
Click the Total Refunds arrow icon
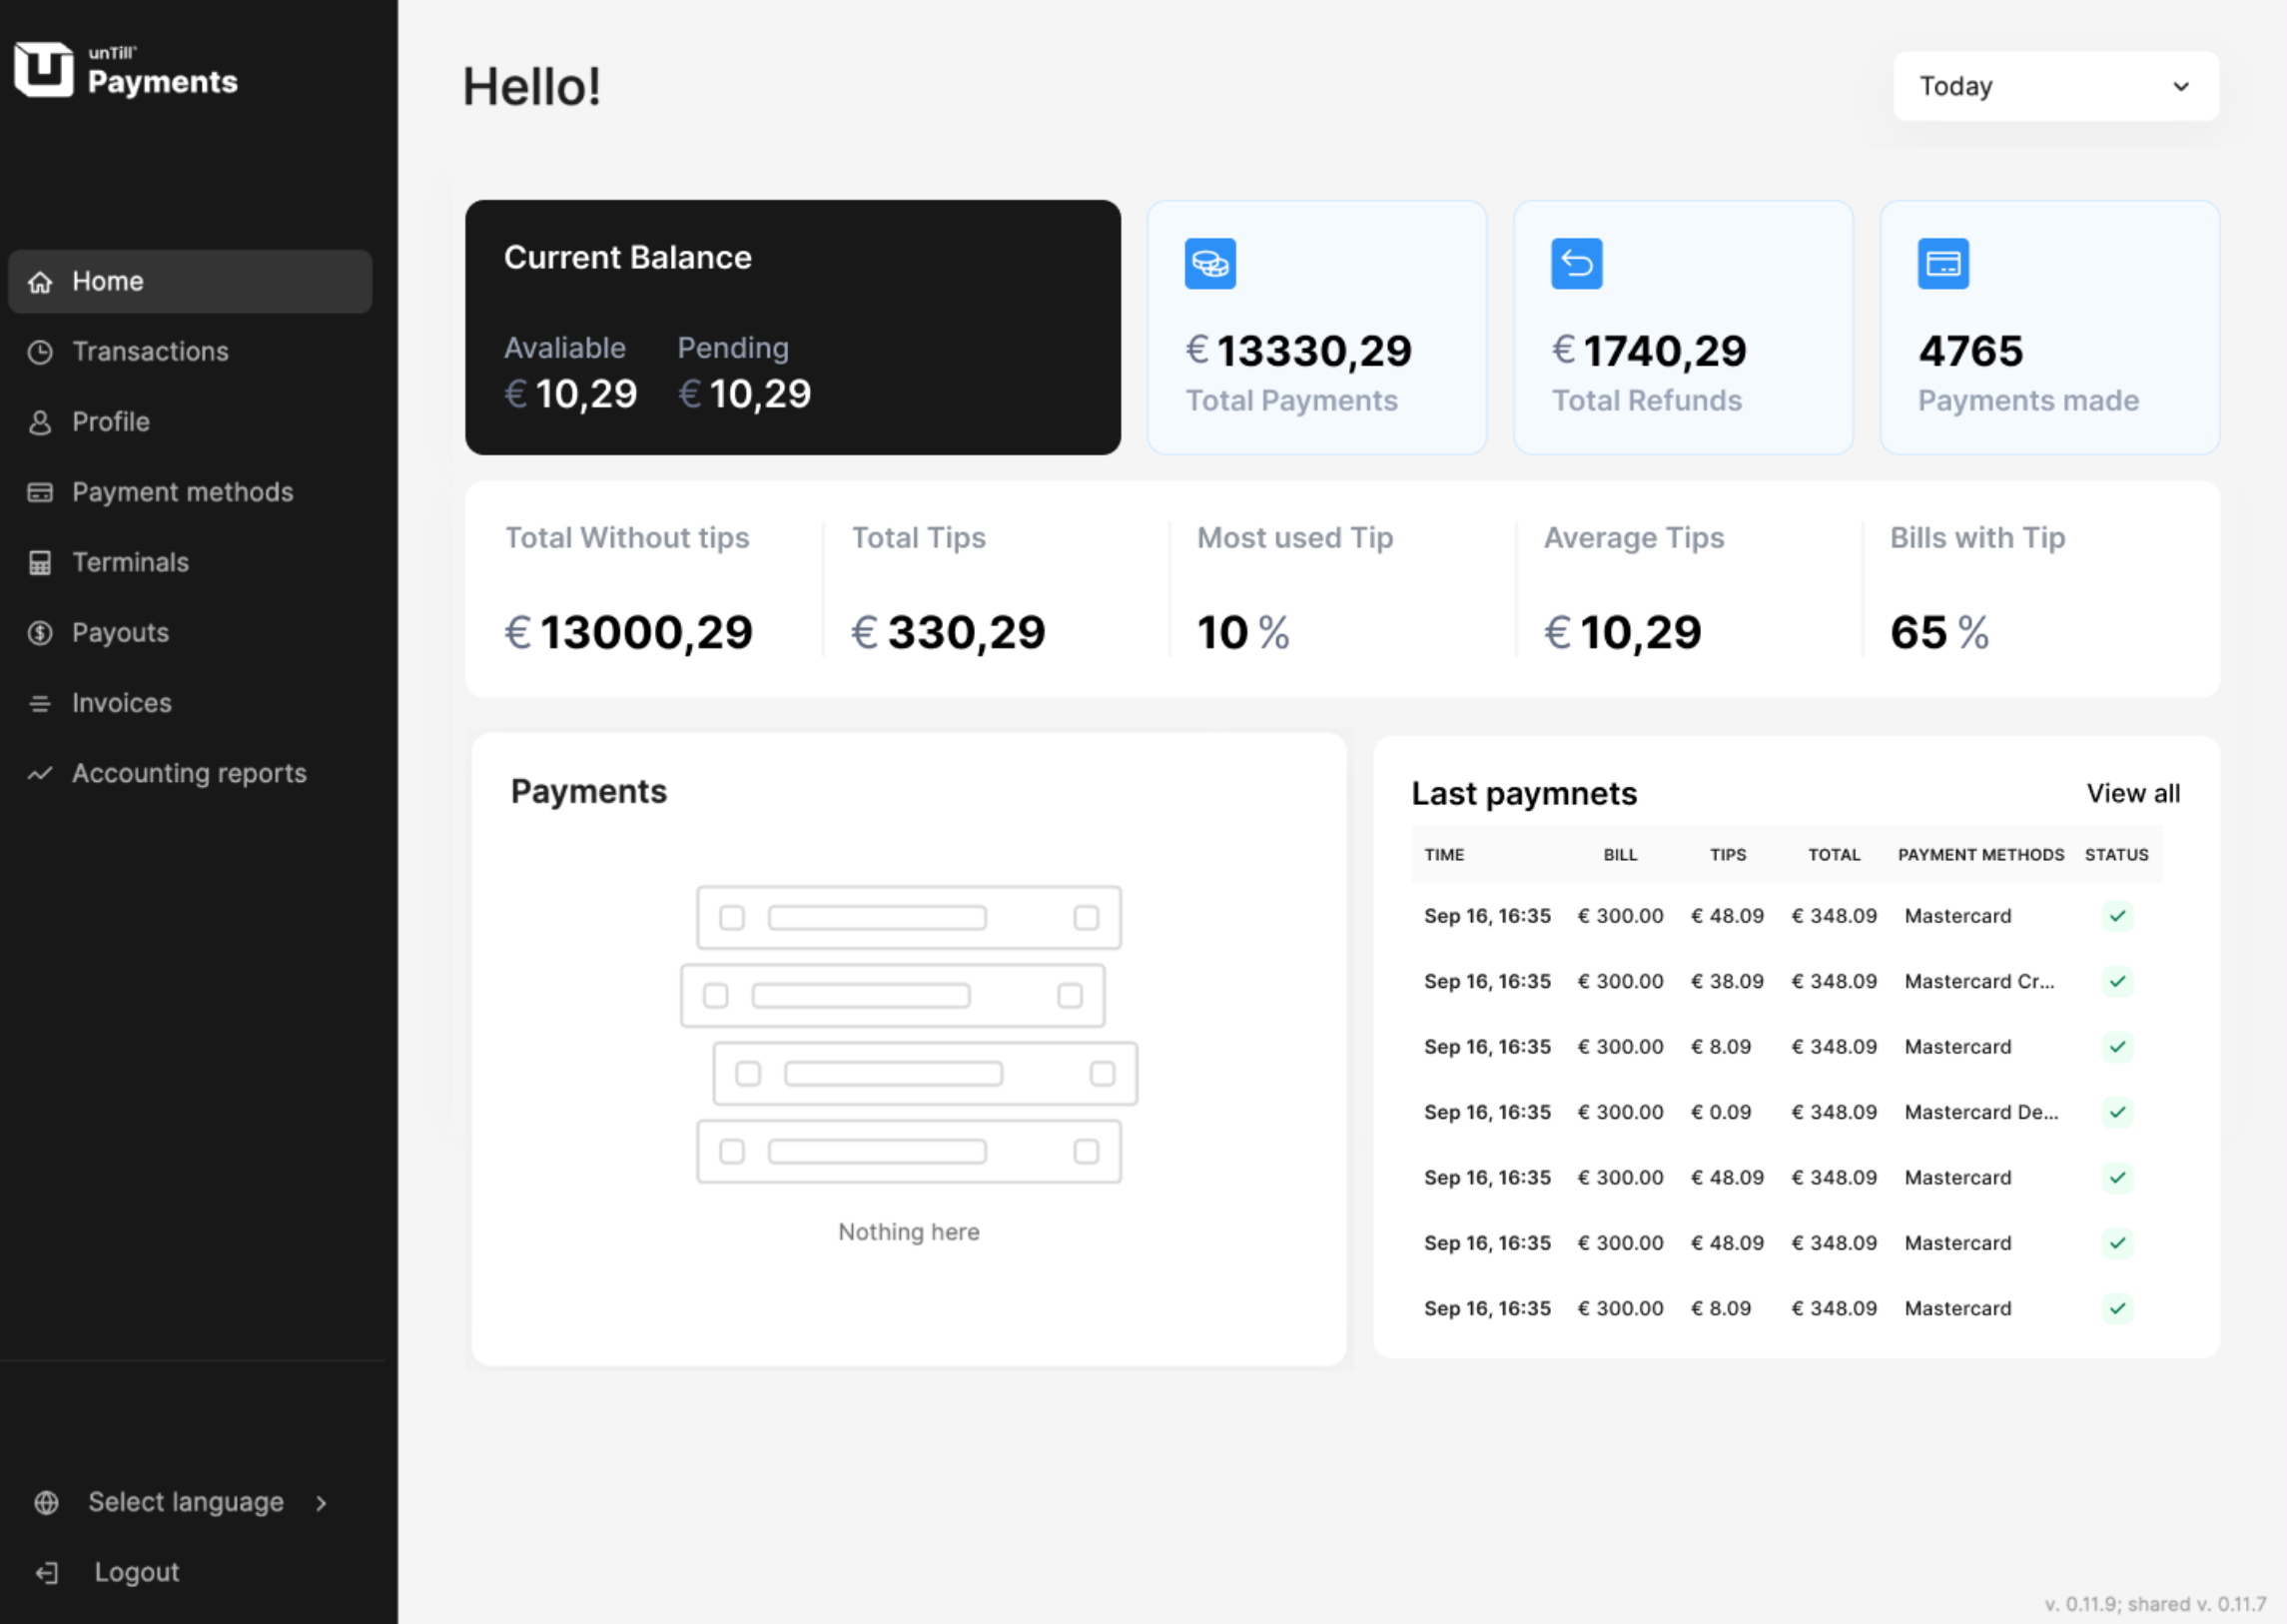(1576, 264)
